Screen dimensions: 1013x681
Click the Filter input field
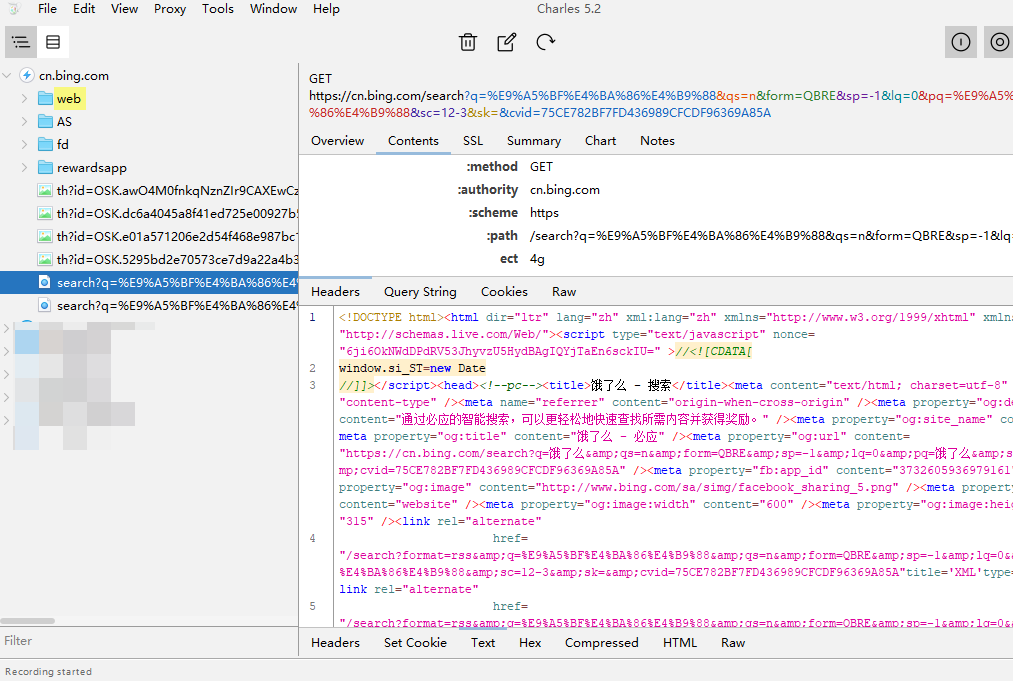tap(149, 641)
